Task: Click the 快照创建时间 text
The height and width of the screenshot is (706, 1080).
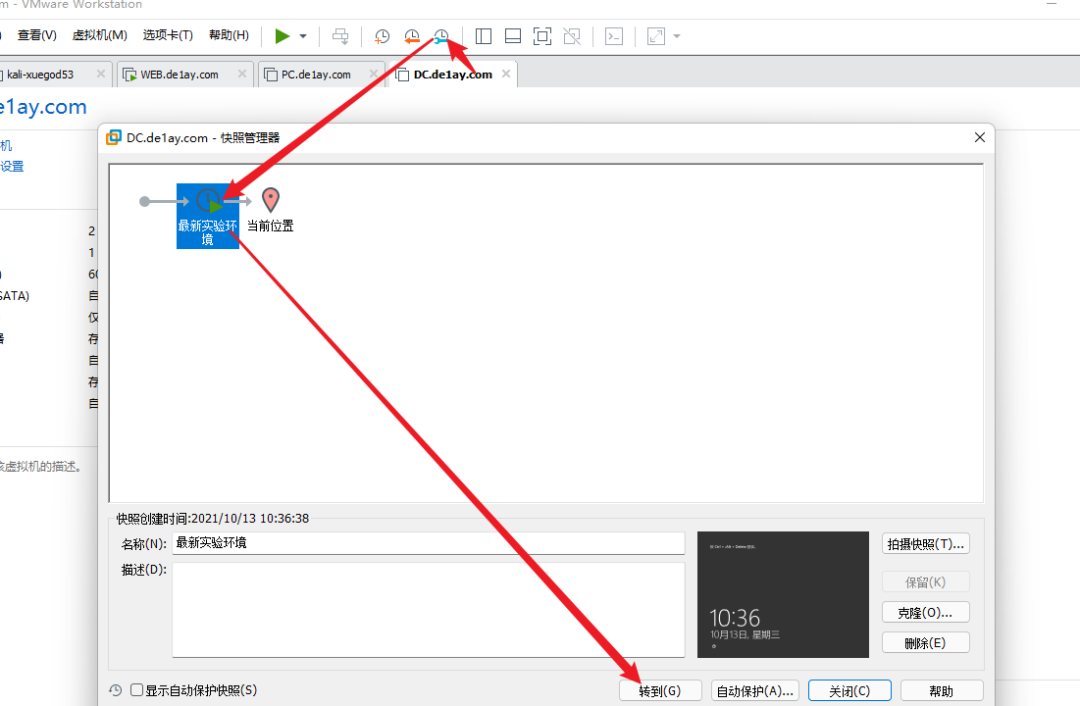Action: tap(213, 519)
